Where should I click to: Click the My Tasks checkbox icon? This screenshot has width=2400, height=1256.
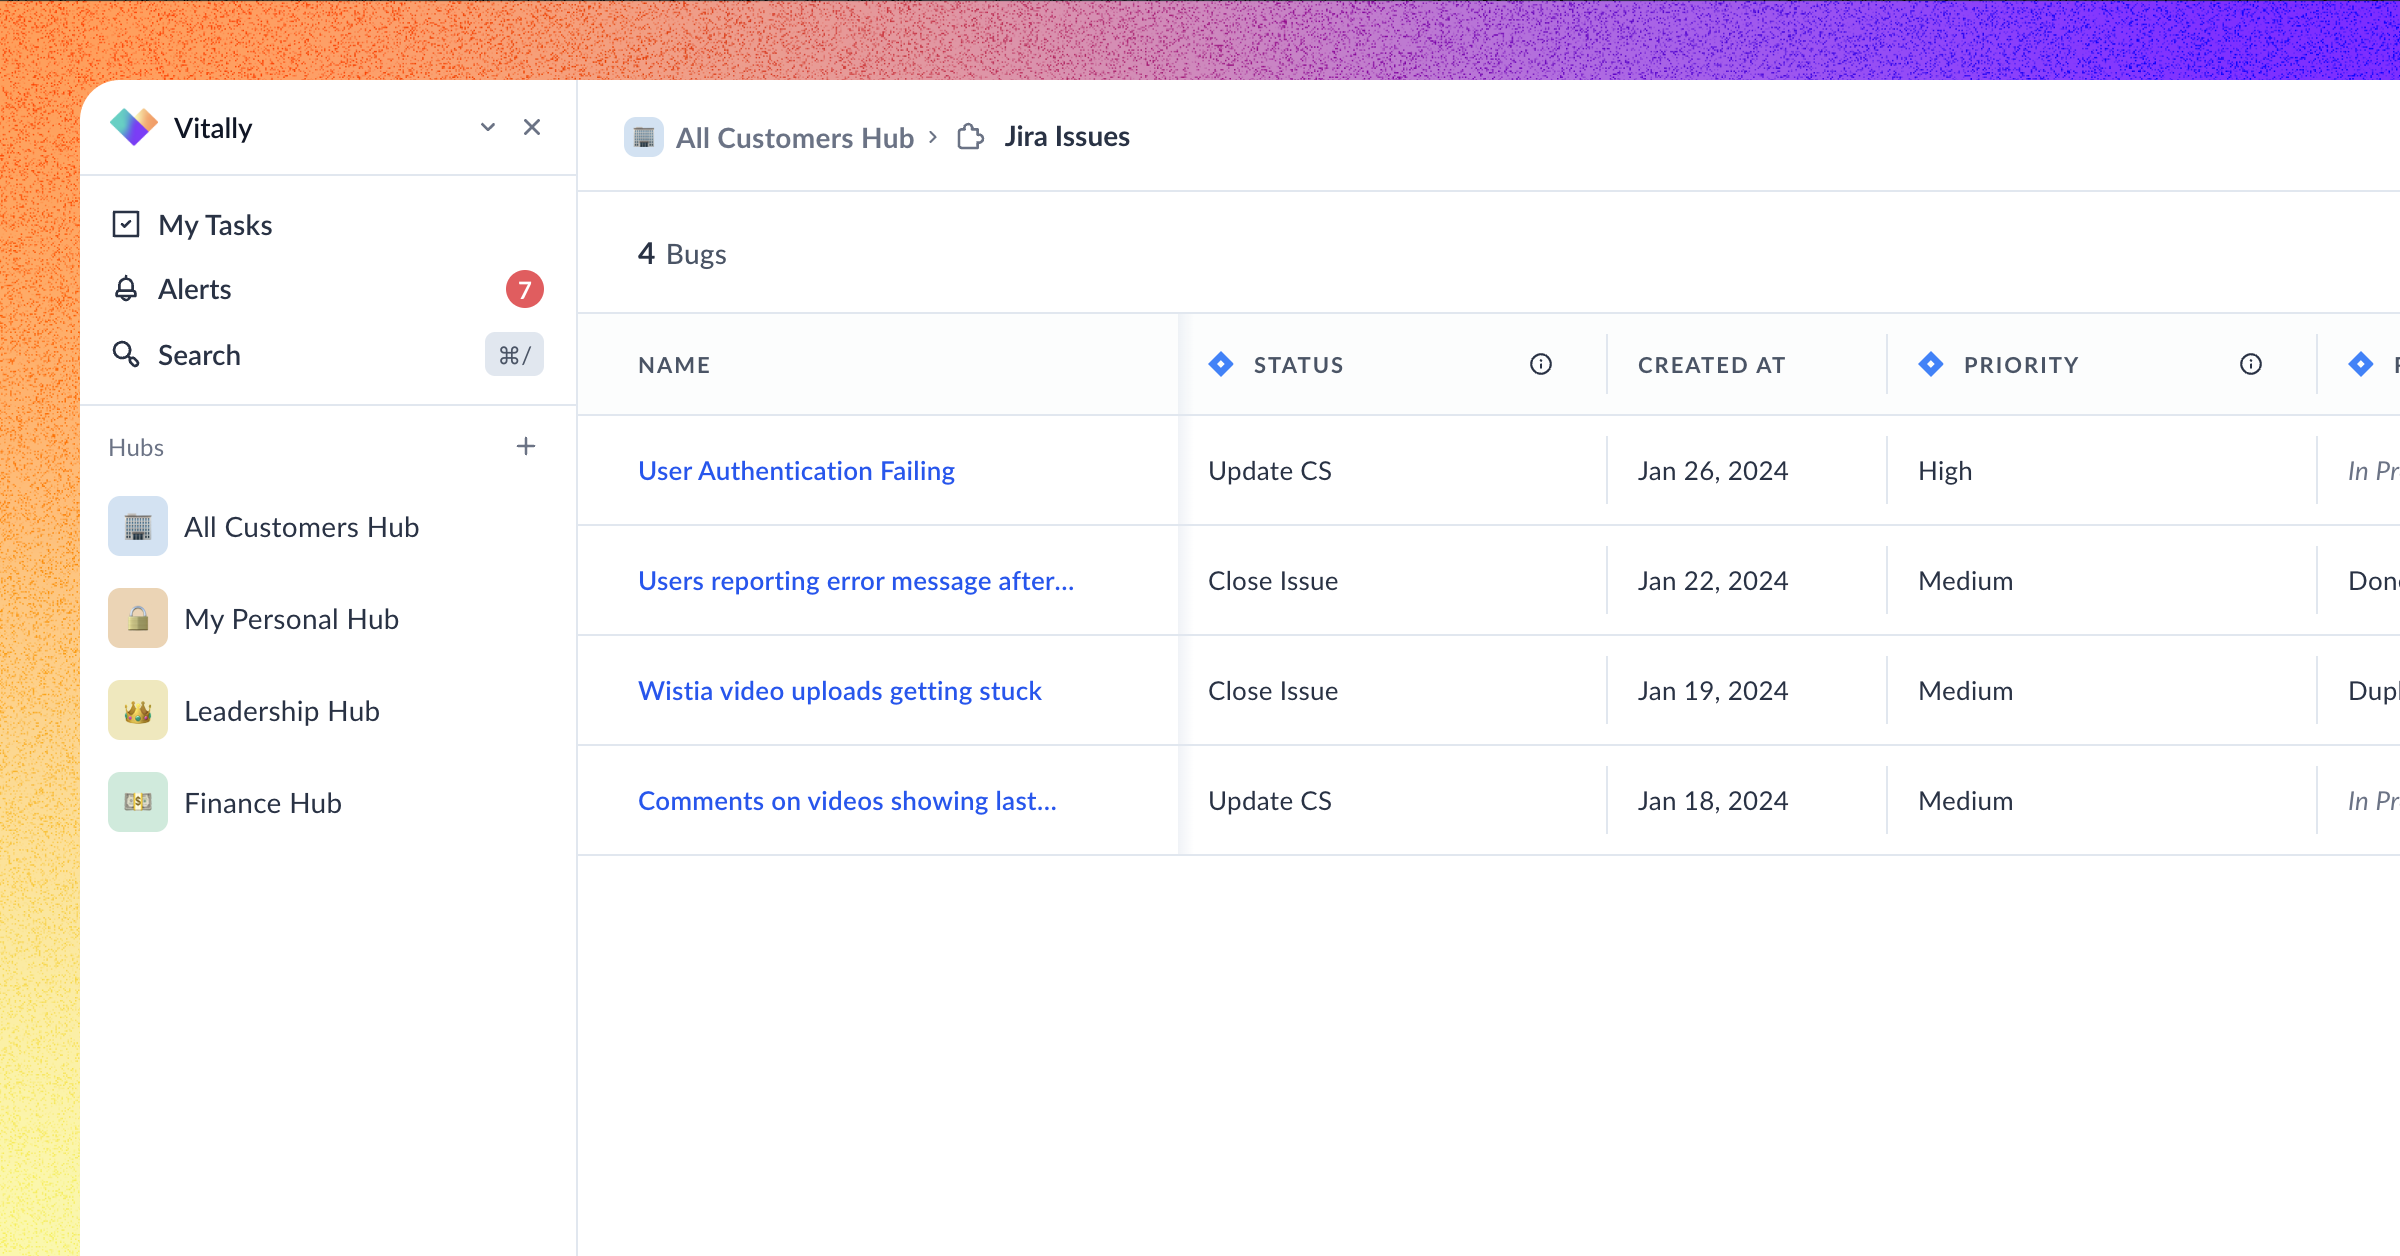click(x=126, y=224)
